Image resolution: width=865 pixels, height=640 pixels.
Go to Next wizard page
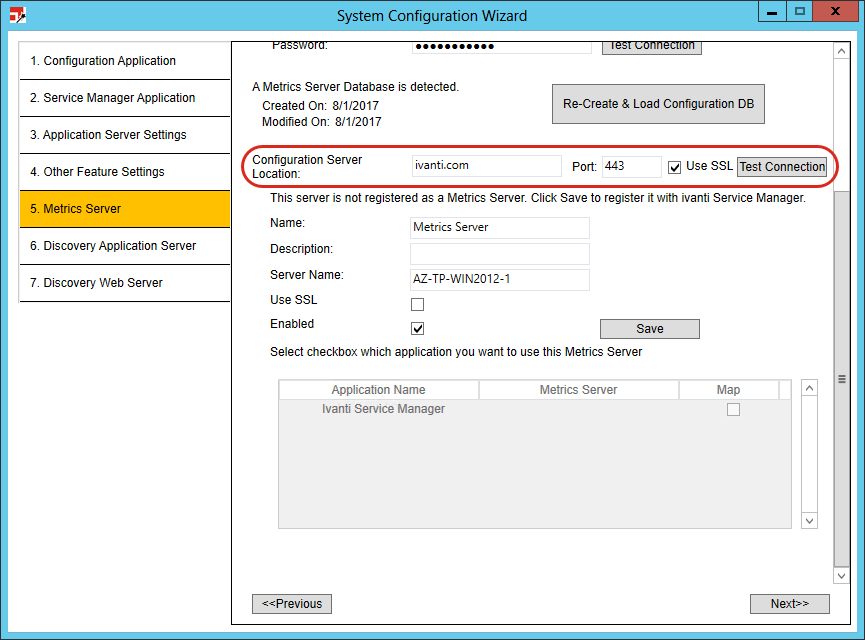pyautogui.click(x=790, y=604)
